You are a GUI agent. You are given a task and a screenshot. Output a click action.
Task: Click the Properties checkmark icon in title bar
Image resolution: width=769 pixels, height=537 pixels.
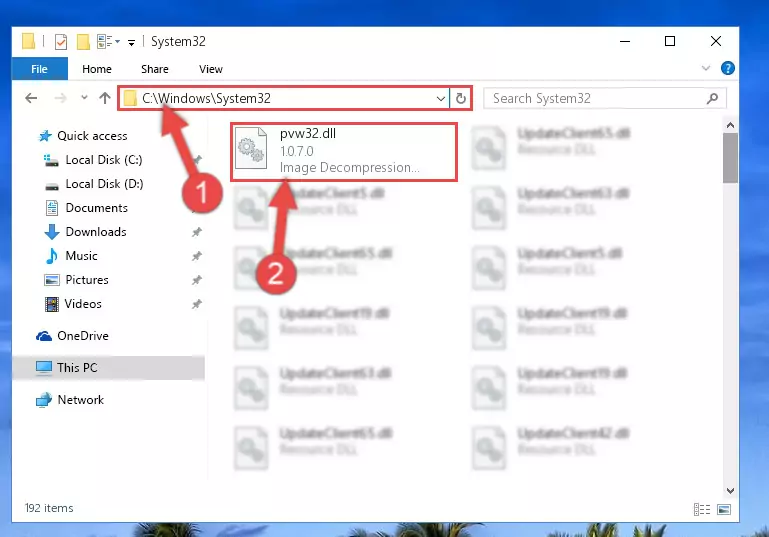pyautogui.click(x=61, y=42)
